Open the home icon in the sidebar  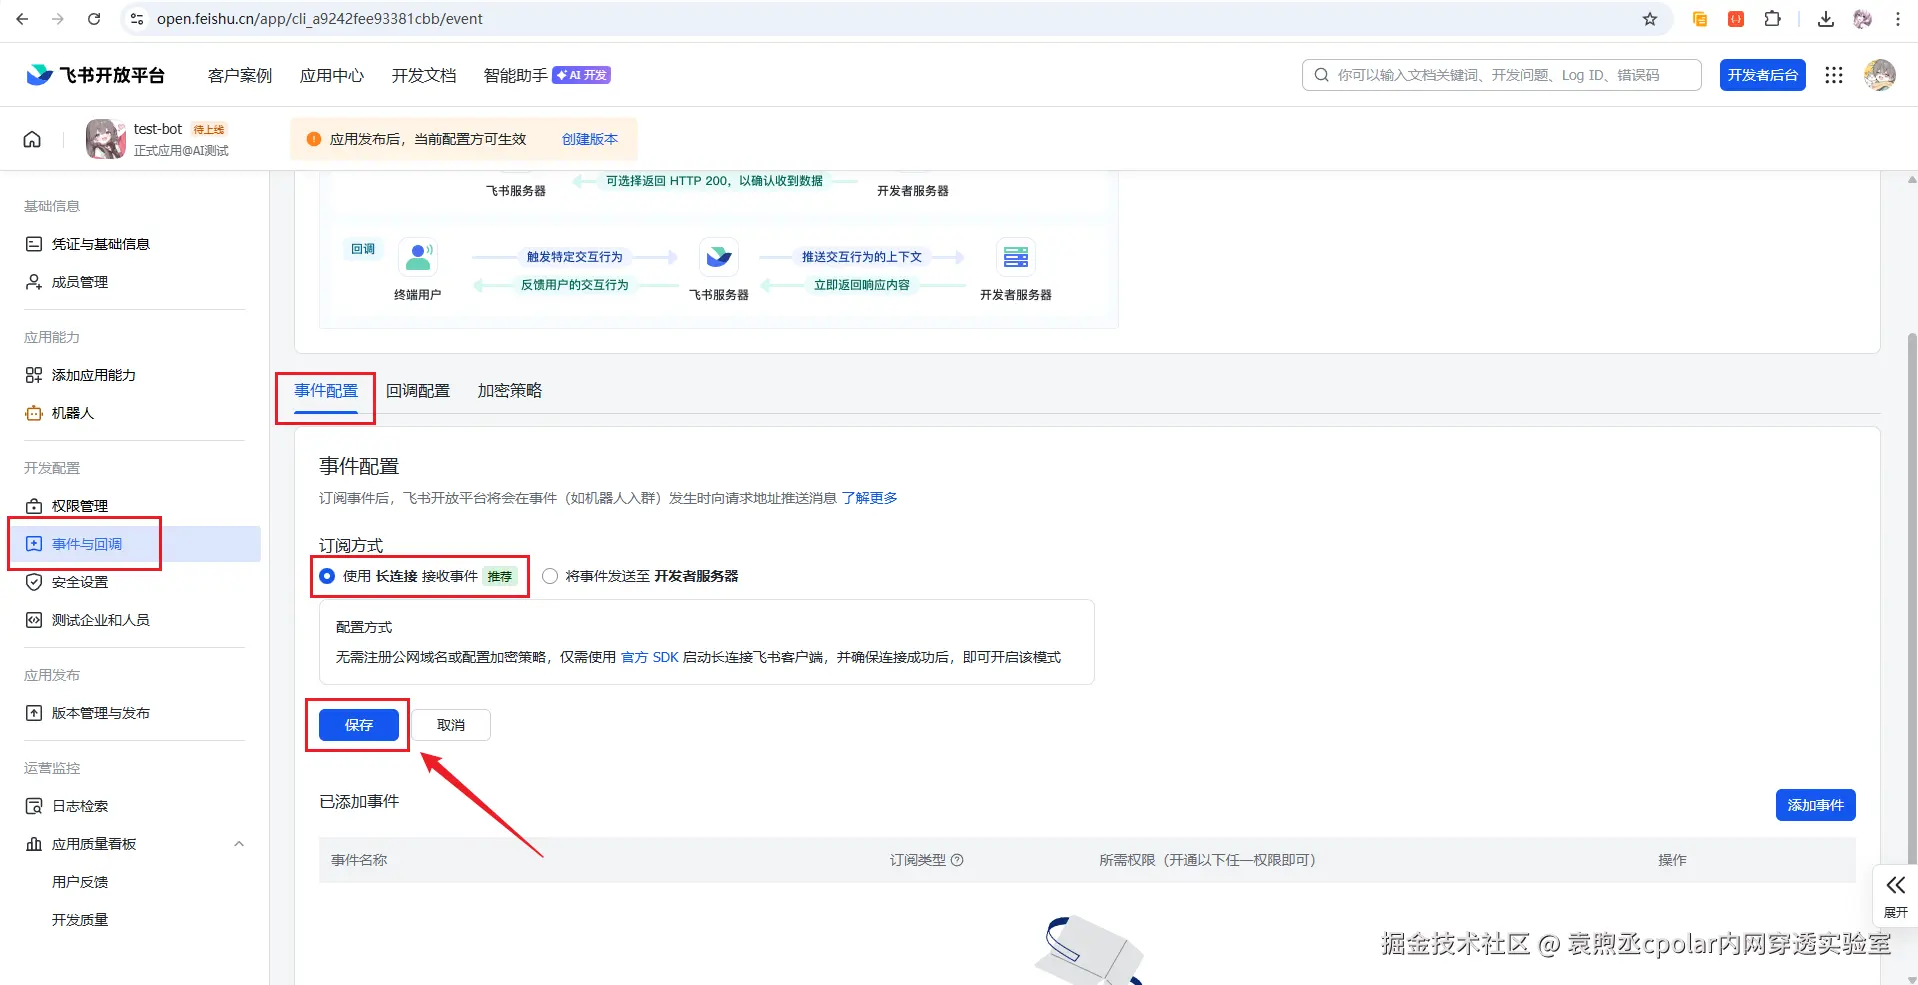tap(31, 139)
